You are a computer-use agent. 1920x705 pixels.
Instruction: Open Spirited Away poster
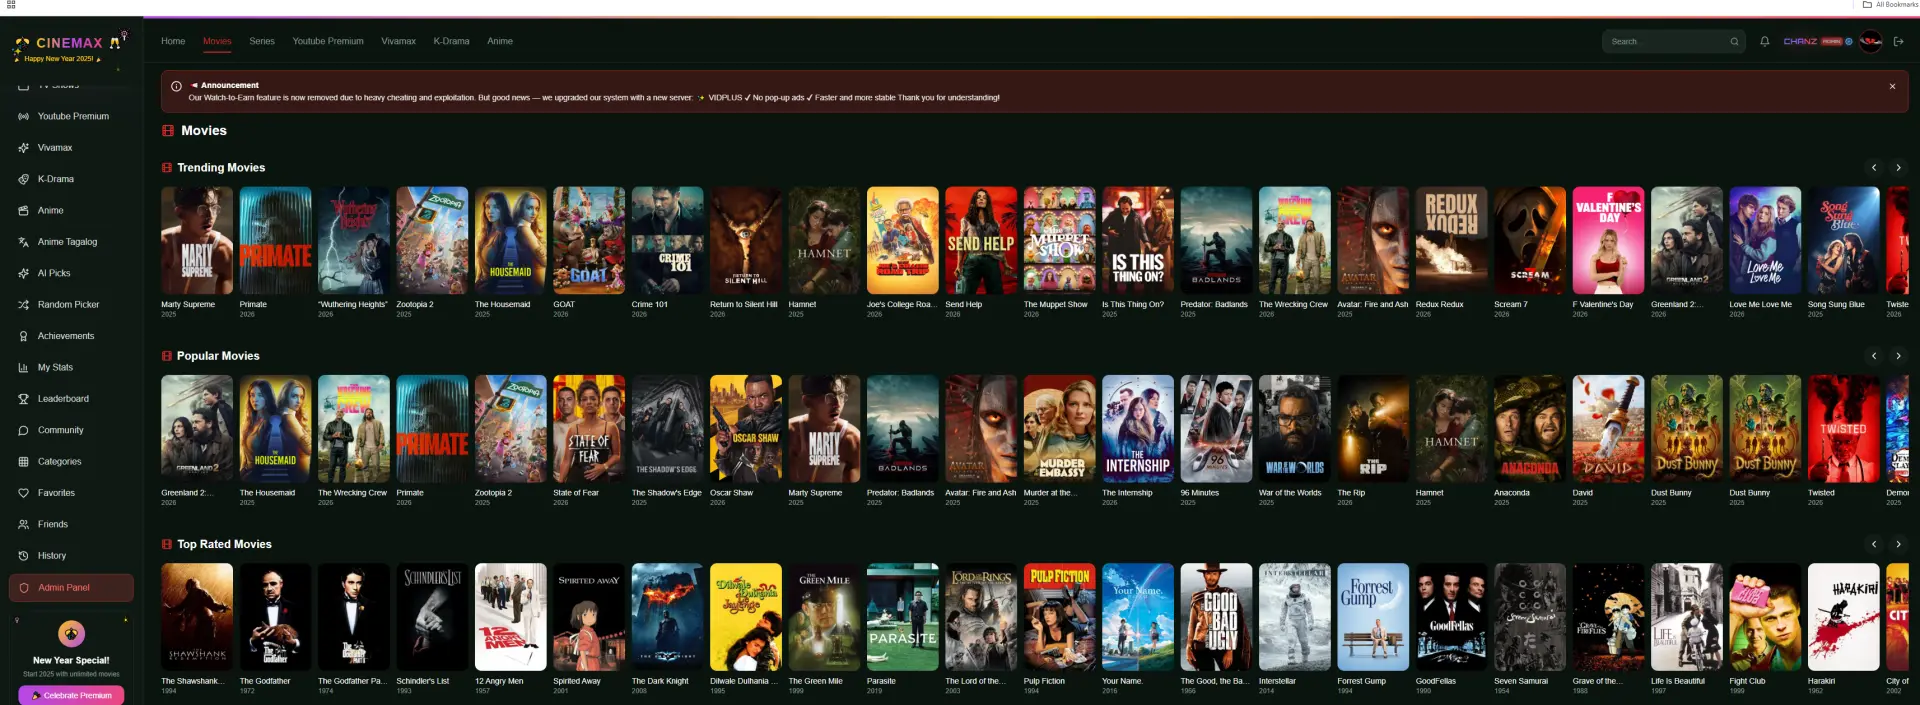coord(589,617)
